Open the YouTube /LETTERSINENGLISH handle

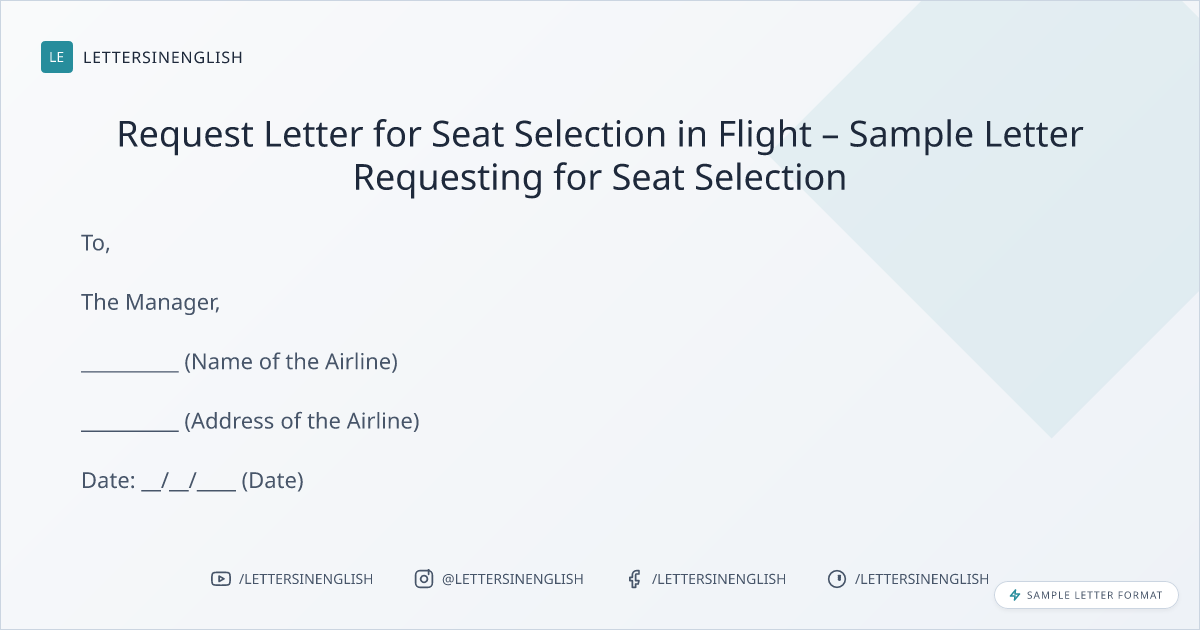(x=306, y=579)
